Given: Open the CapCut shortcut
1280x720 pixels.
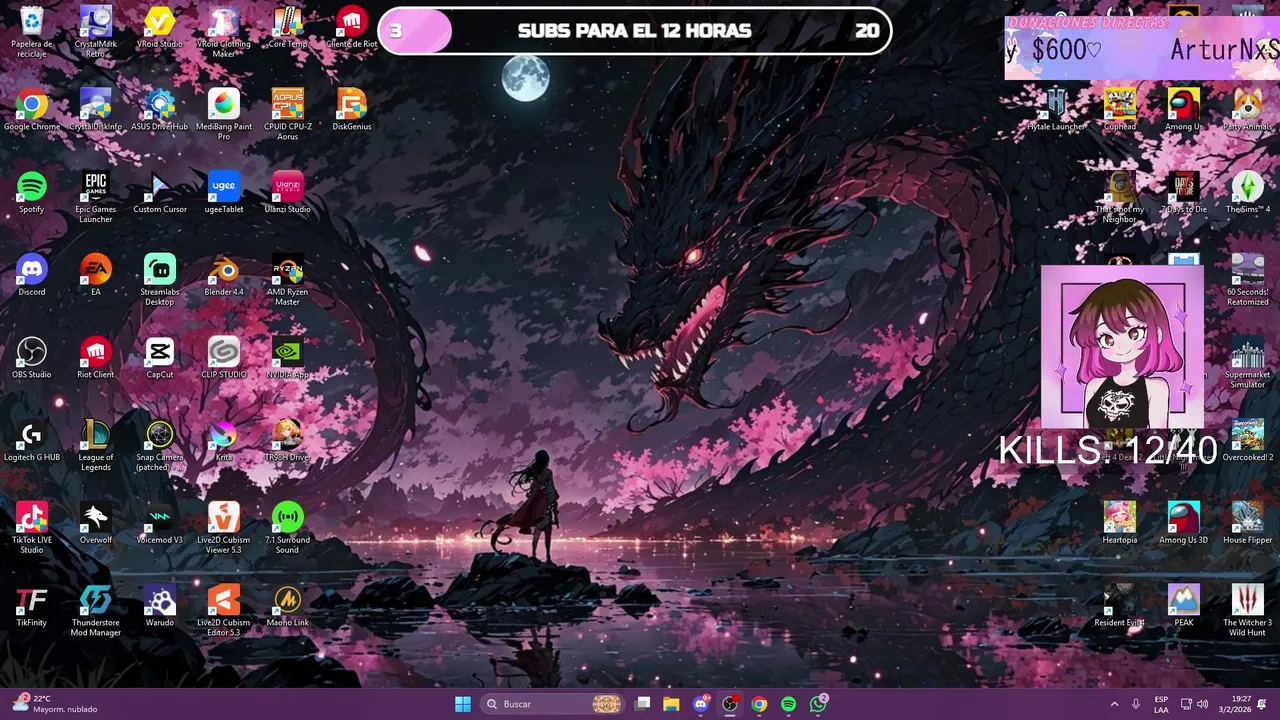Looking at the screenshot, I should 160,352.
